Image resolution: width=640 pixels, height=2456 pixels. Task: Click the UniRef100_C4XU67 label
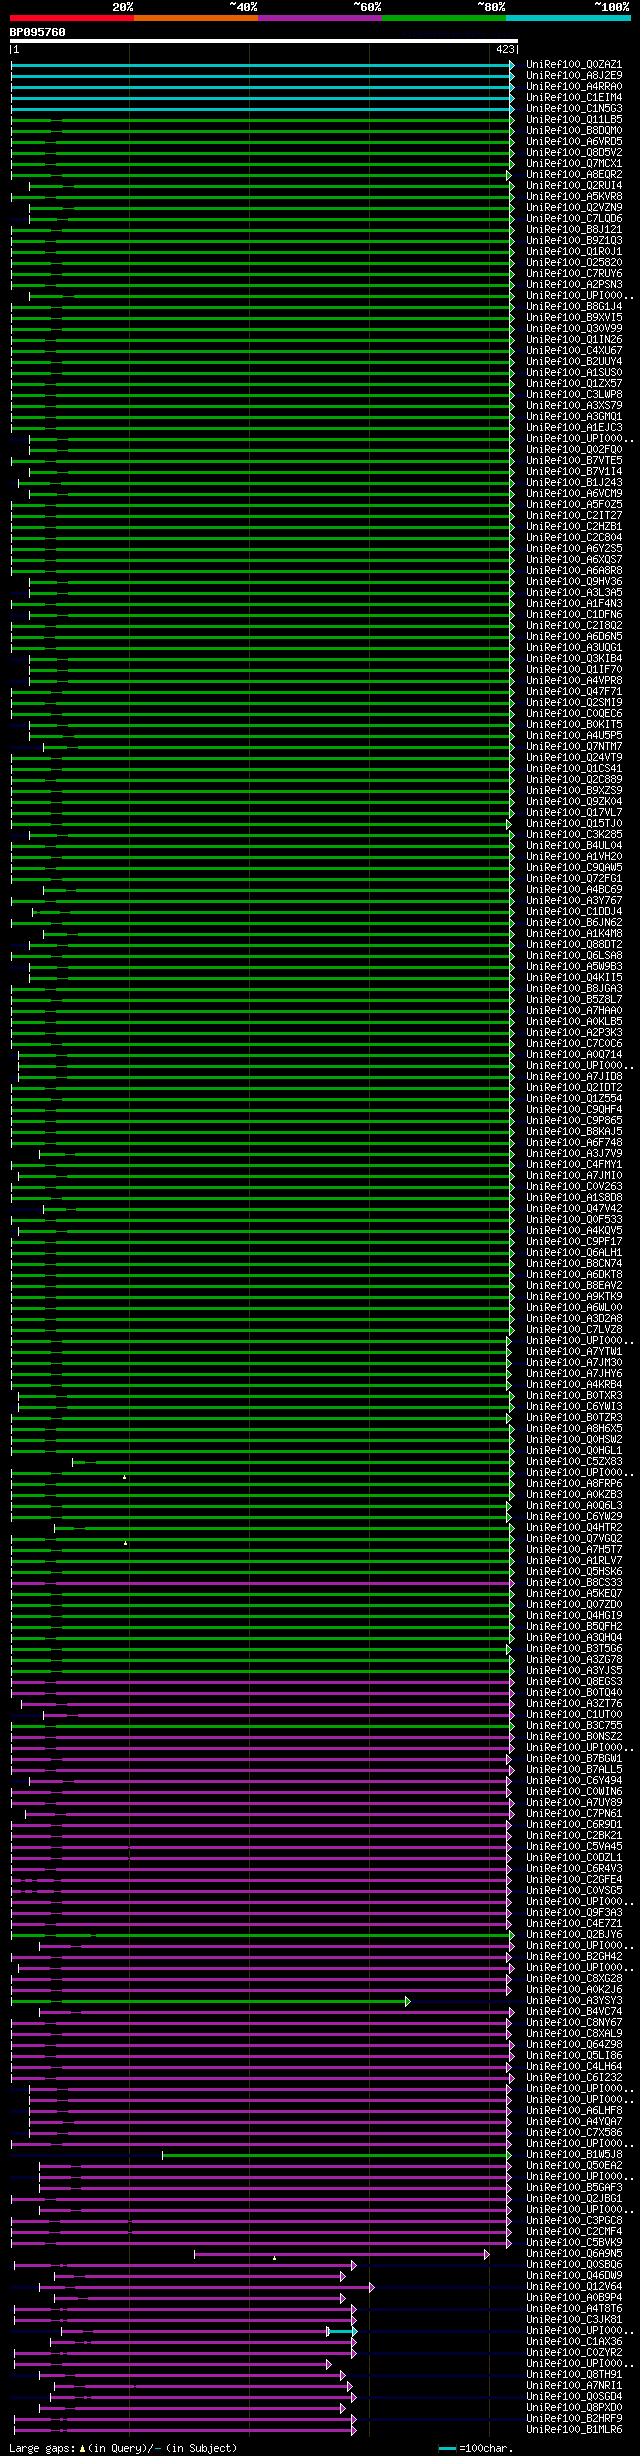[574, 351]
